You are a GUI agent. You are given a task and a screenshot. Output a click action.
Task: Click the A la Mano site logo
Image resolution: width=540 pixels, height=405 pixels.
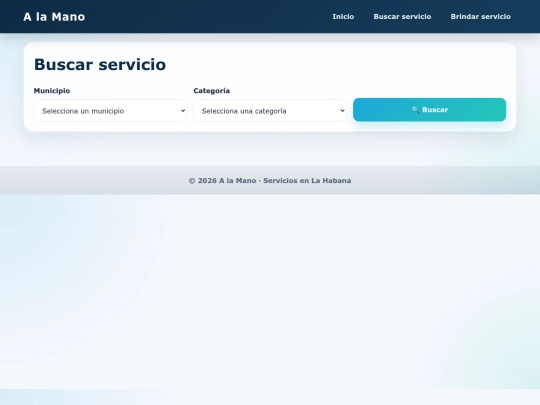tap(54, 17)
